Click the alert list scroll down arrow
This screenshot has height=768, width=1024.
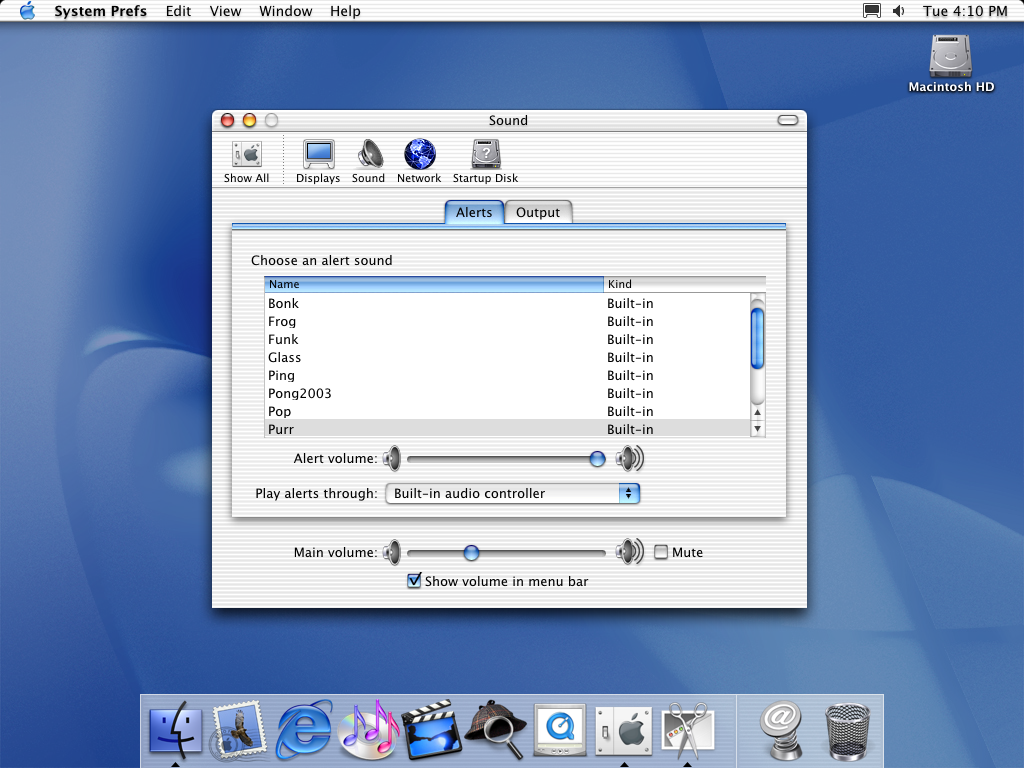(757, 429)
